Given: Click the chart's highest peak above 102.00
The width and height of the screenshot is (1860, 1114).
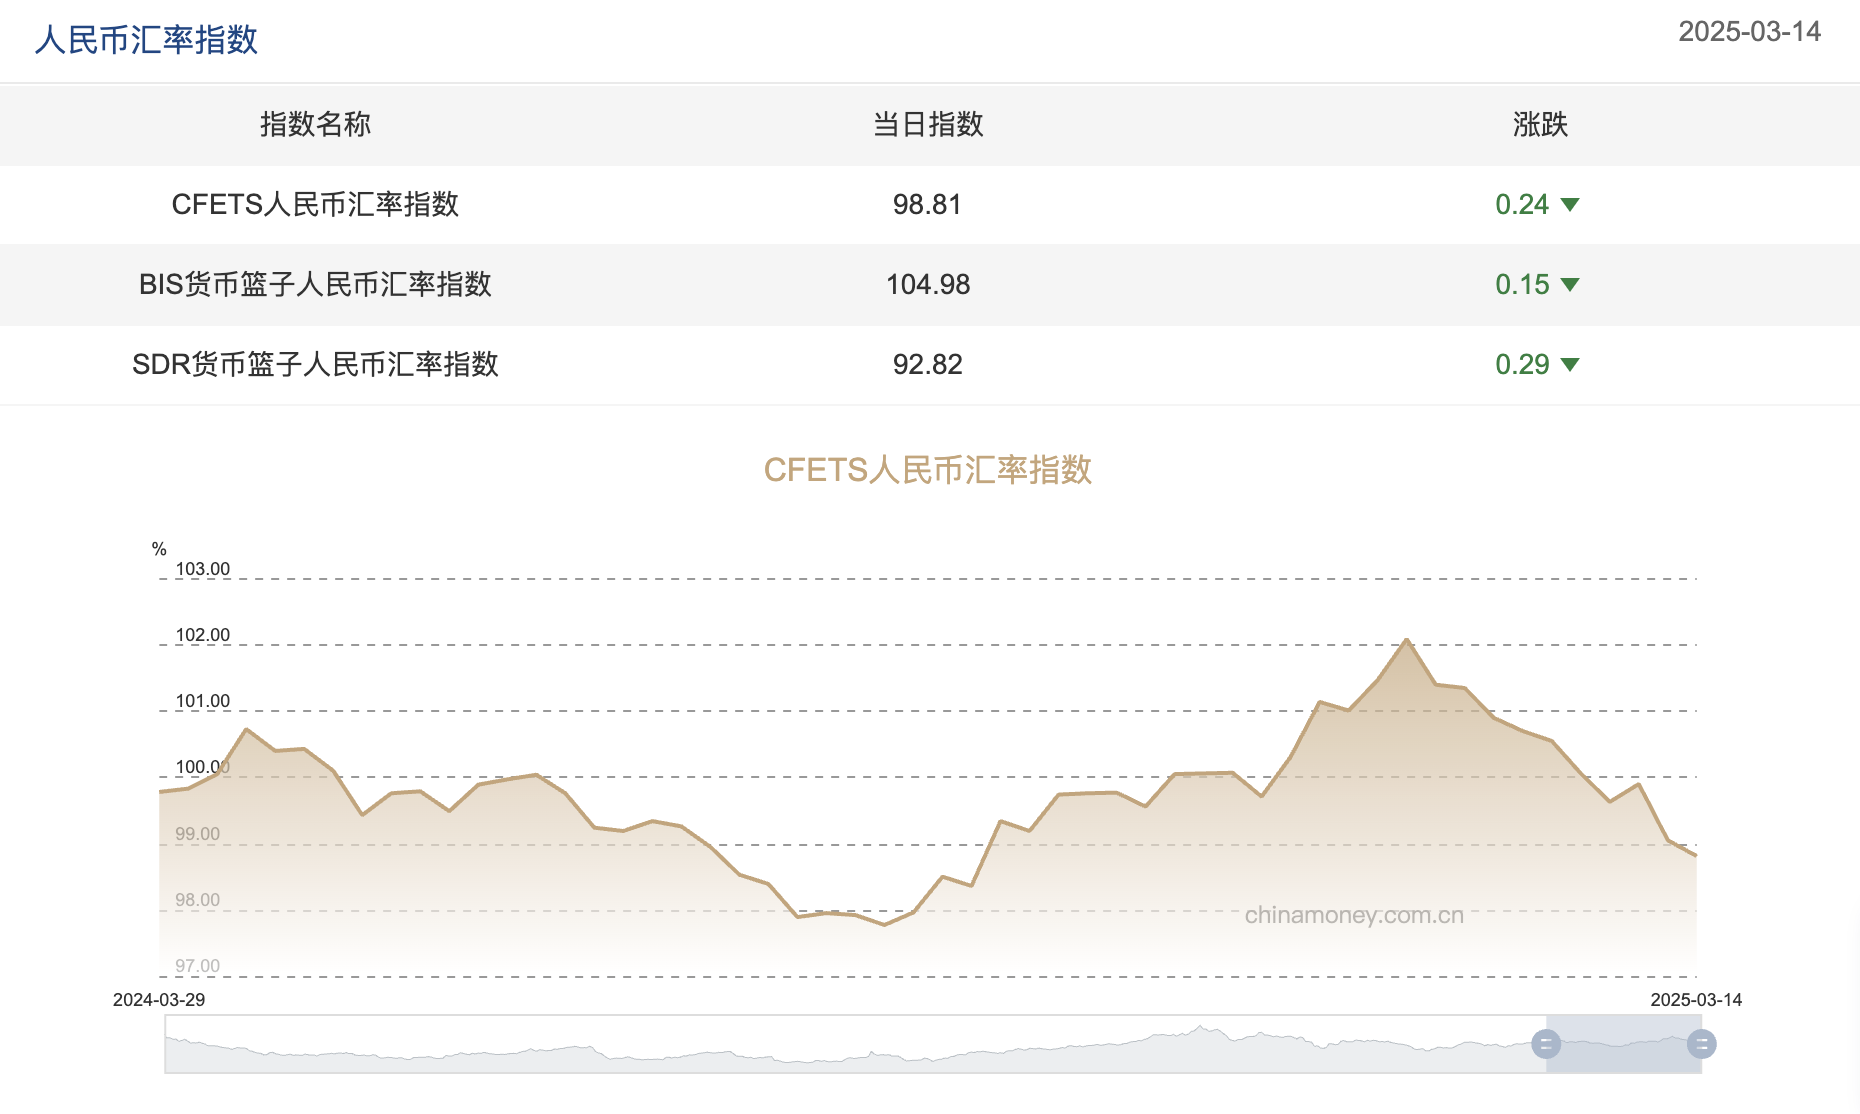Looking at the screenshot, I should tap(1407, 640).
